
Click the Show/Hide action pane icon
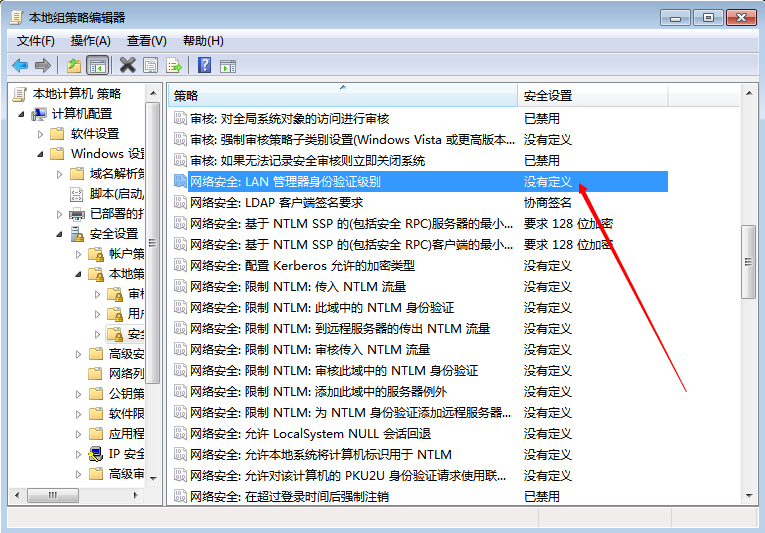228,65
